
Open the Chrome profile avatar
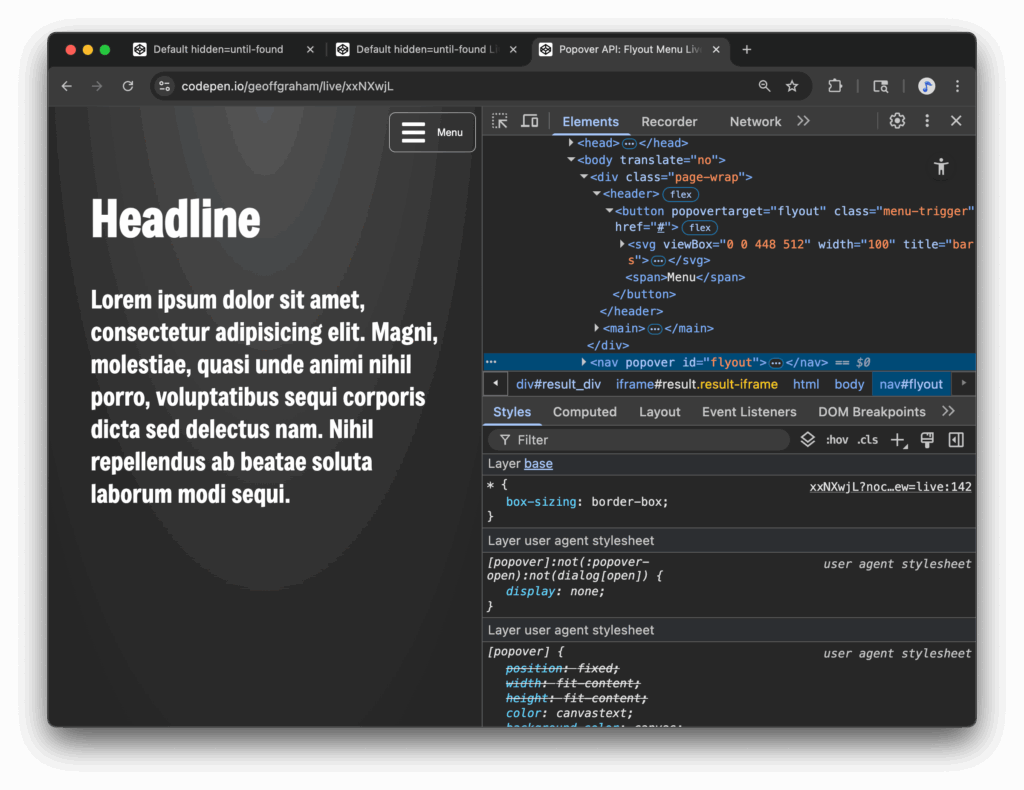pos(926,86)
